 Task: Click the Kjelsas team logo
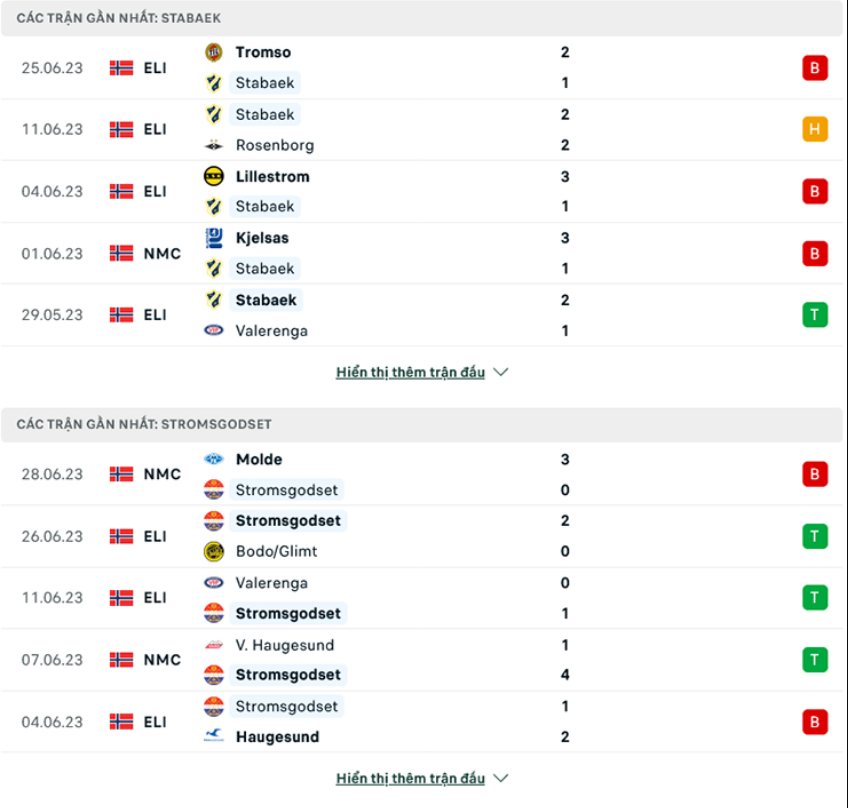click(214, 238)
